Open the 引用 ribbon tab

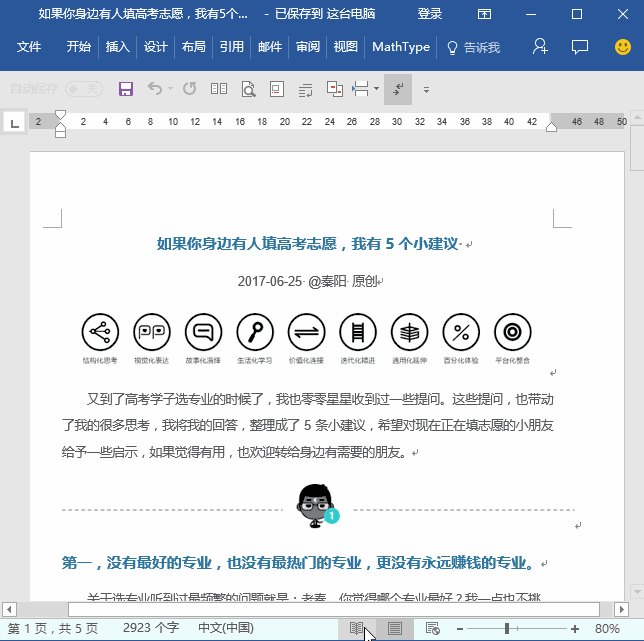[x=232, y=47]
